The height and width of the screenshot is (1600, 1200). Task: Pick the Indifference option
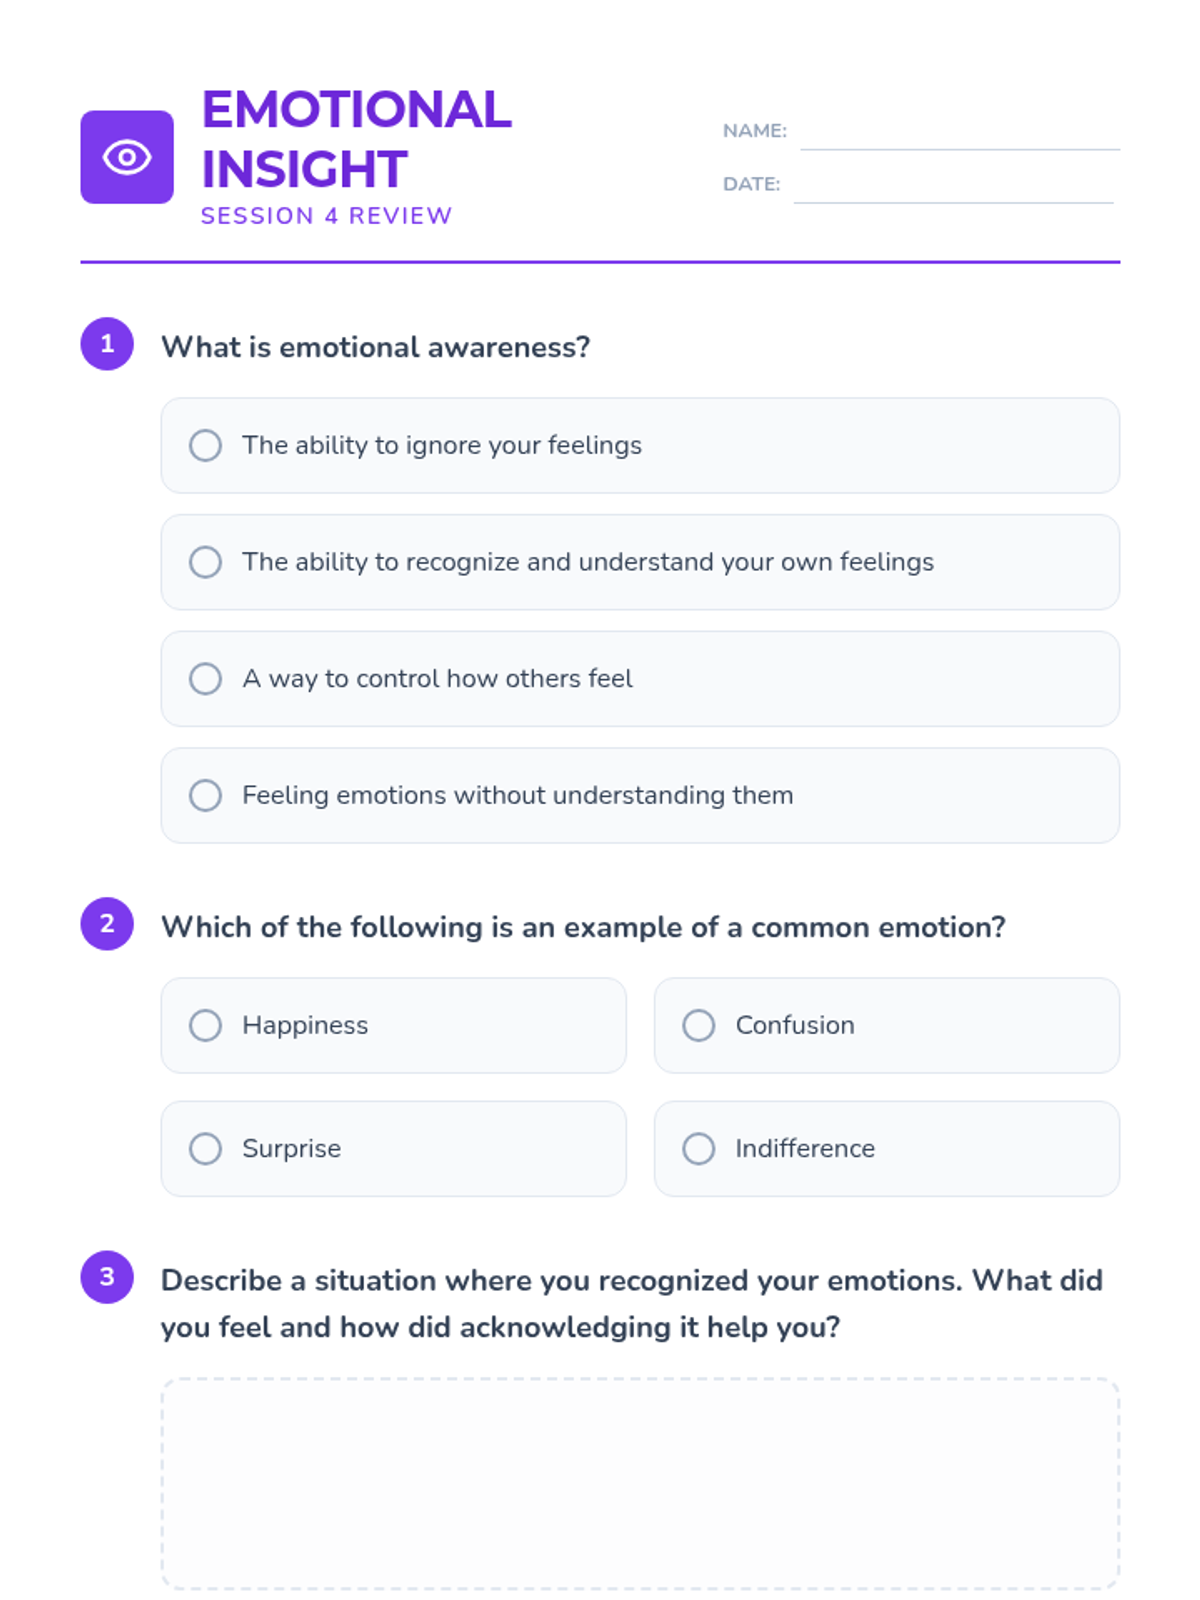click(x=699, y=1149)
